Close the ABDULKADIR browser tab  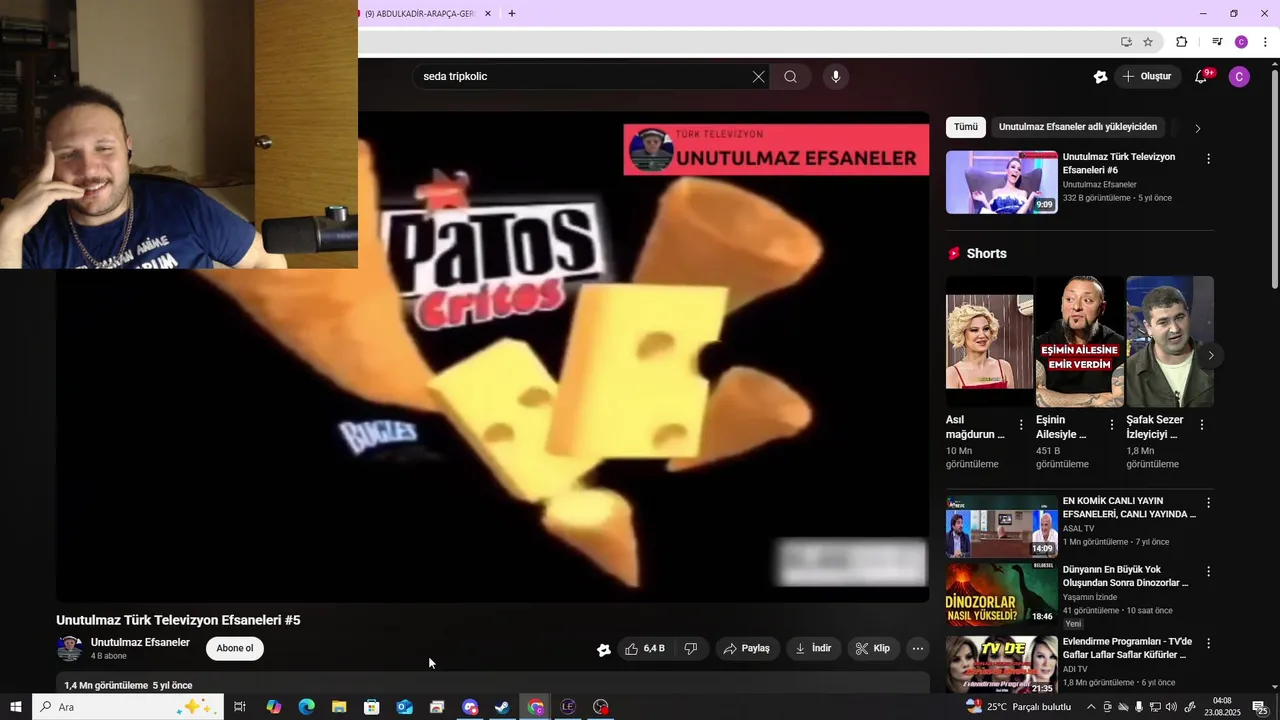pyautogui.click(x=488, y=14)
